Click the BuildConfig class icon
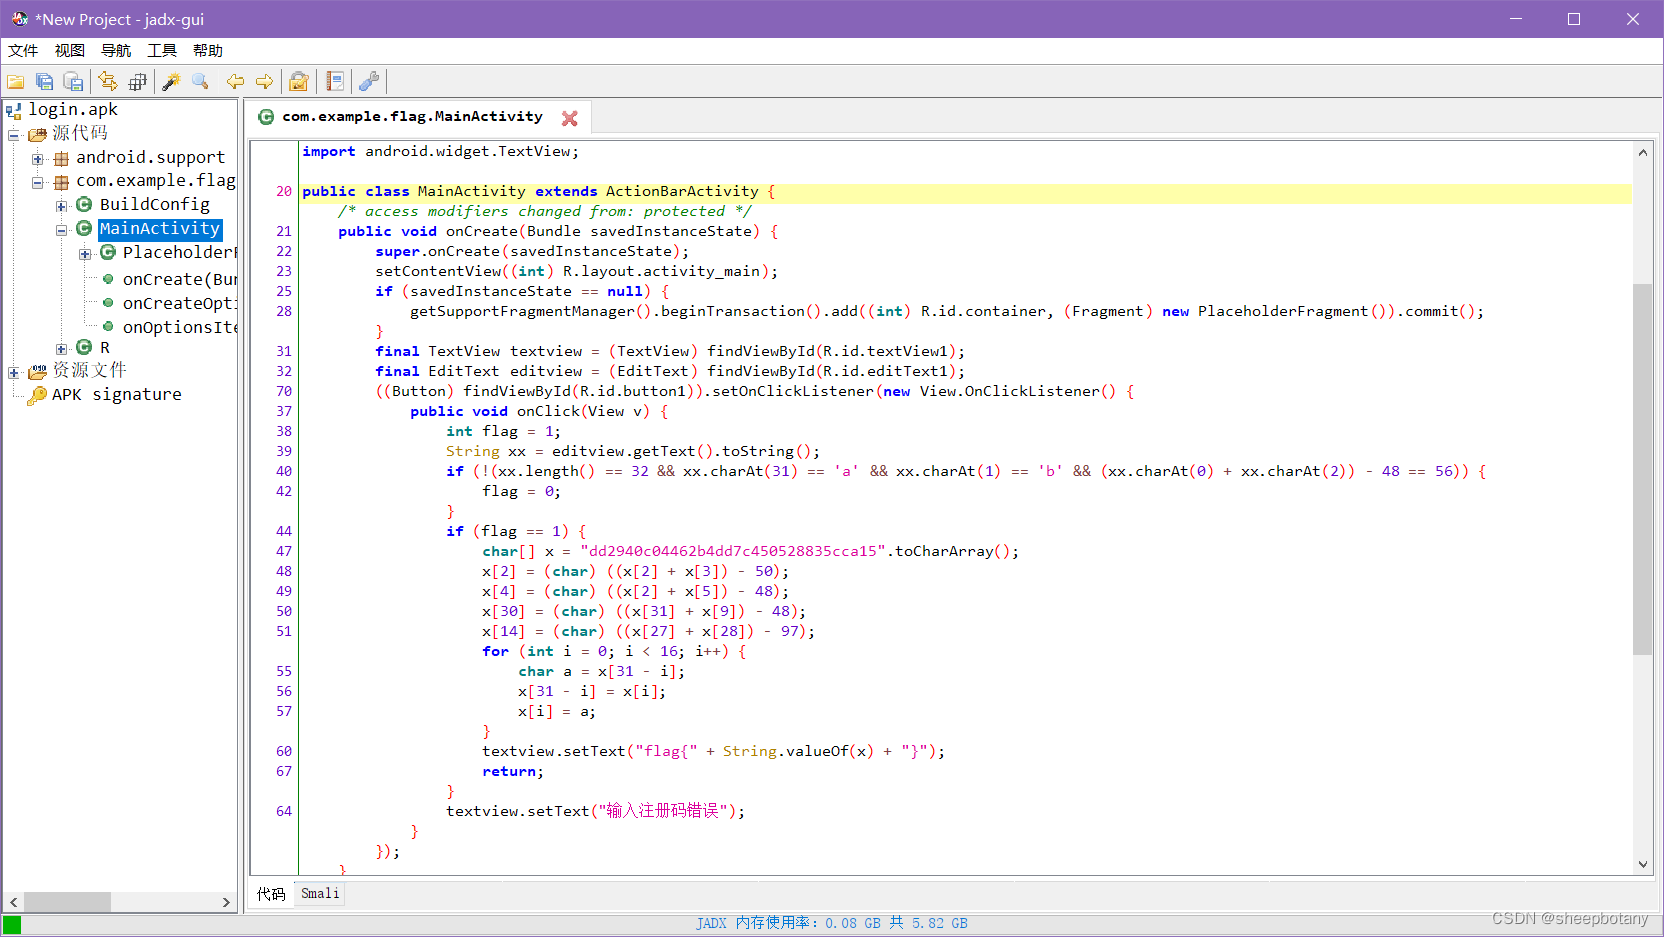 click(84, 204)
